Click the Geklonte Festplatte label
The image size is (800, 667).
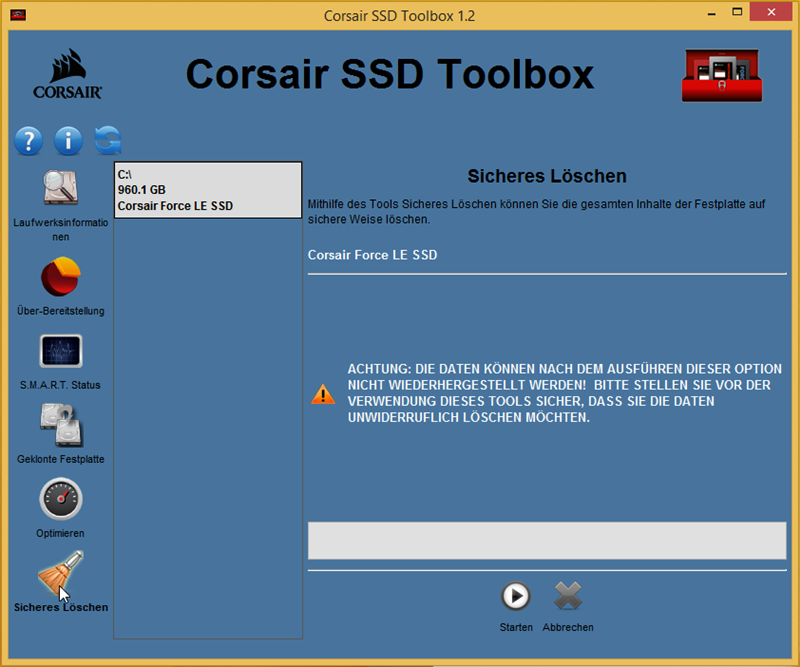coord(61,459)
